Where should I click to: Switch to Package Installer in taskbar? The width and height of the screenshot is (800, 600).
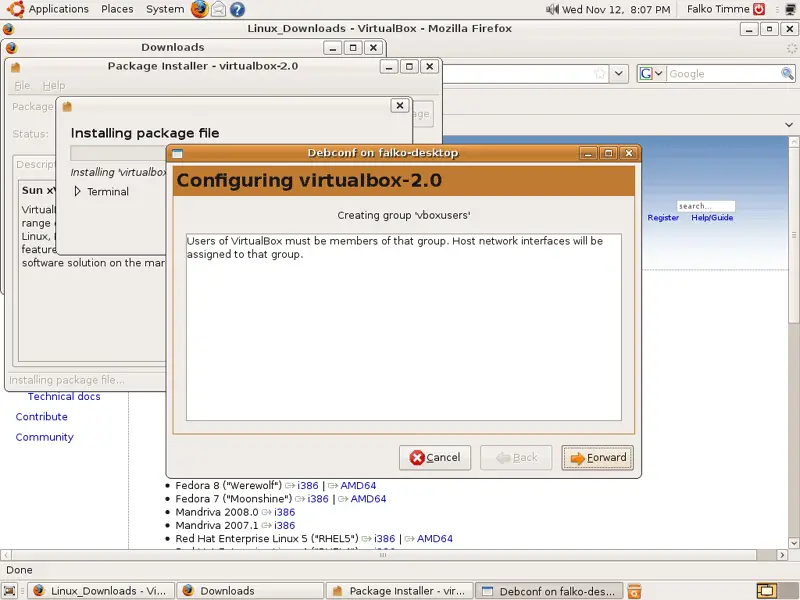[x=399, y=591]
